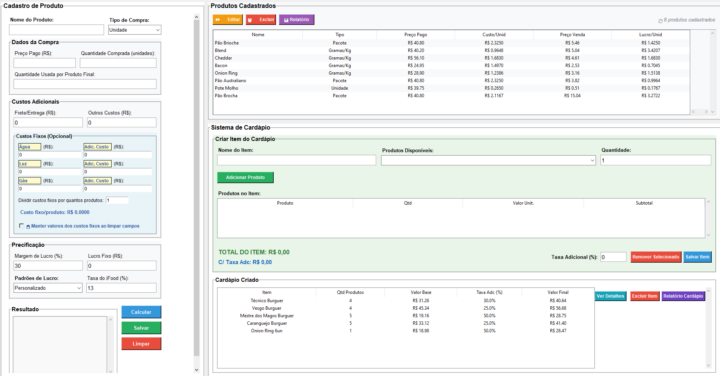This screenshot has height=376, width=720.
Task: Select Mestre dos Magos Burguer menu item
Action: (x=406, y=316)
